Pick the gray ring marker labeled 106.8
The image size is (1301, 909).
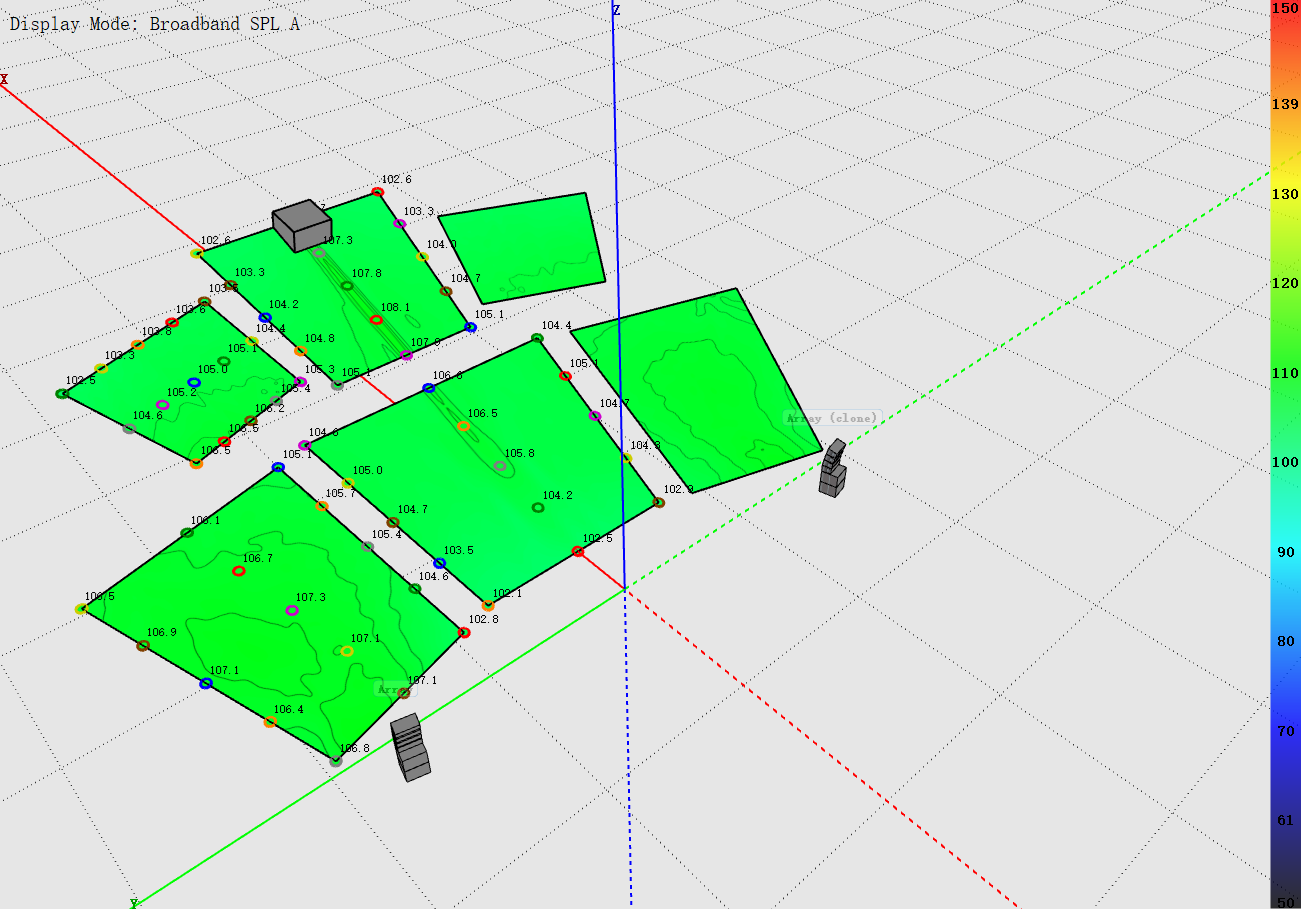point(336,761)
